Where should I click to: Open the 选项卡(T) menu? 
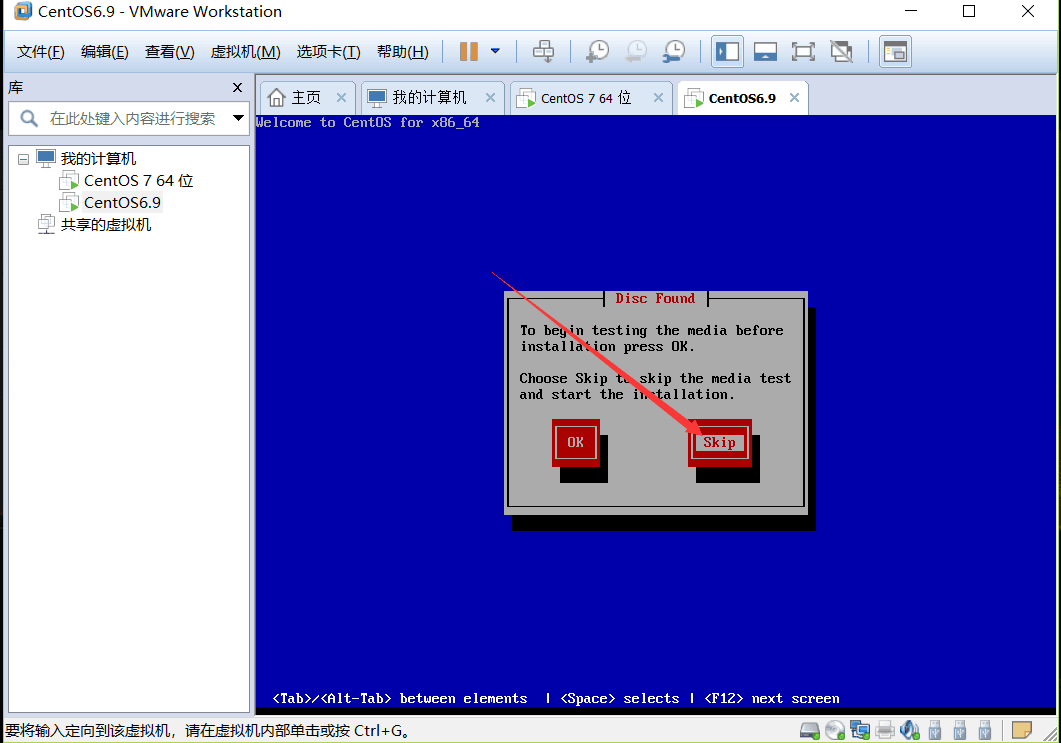(x=328, y=52)
